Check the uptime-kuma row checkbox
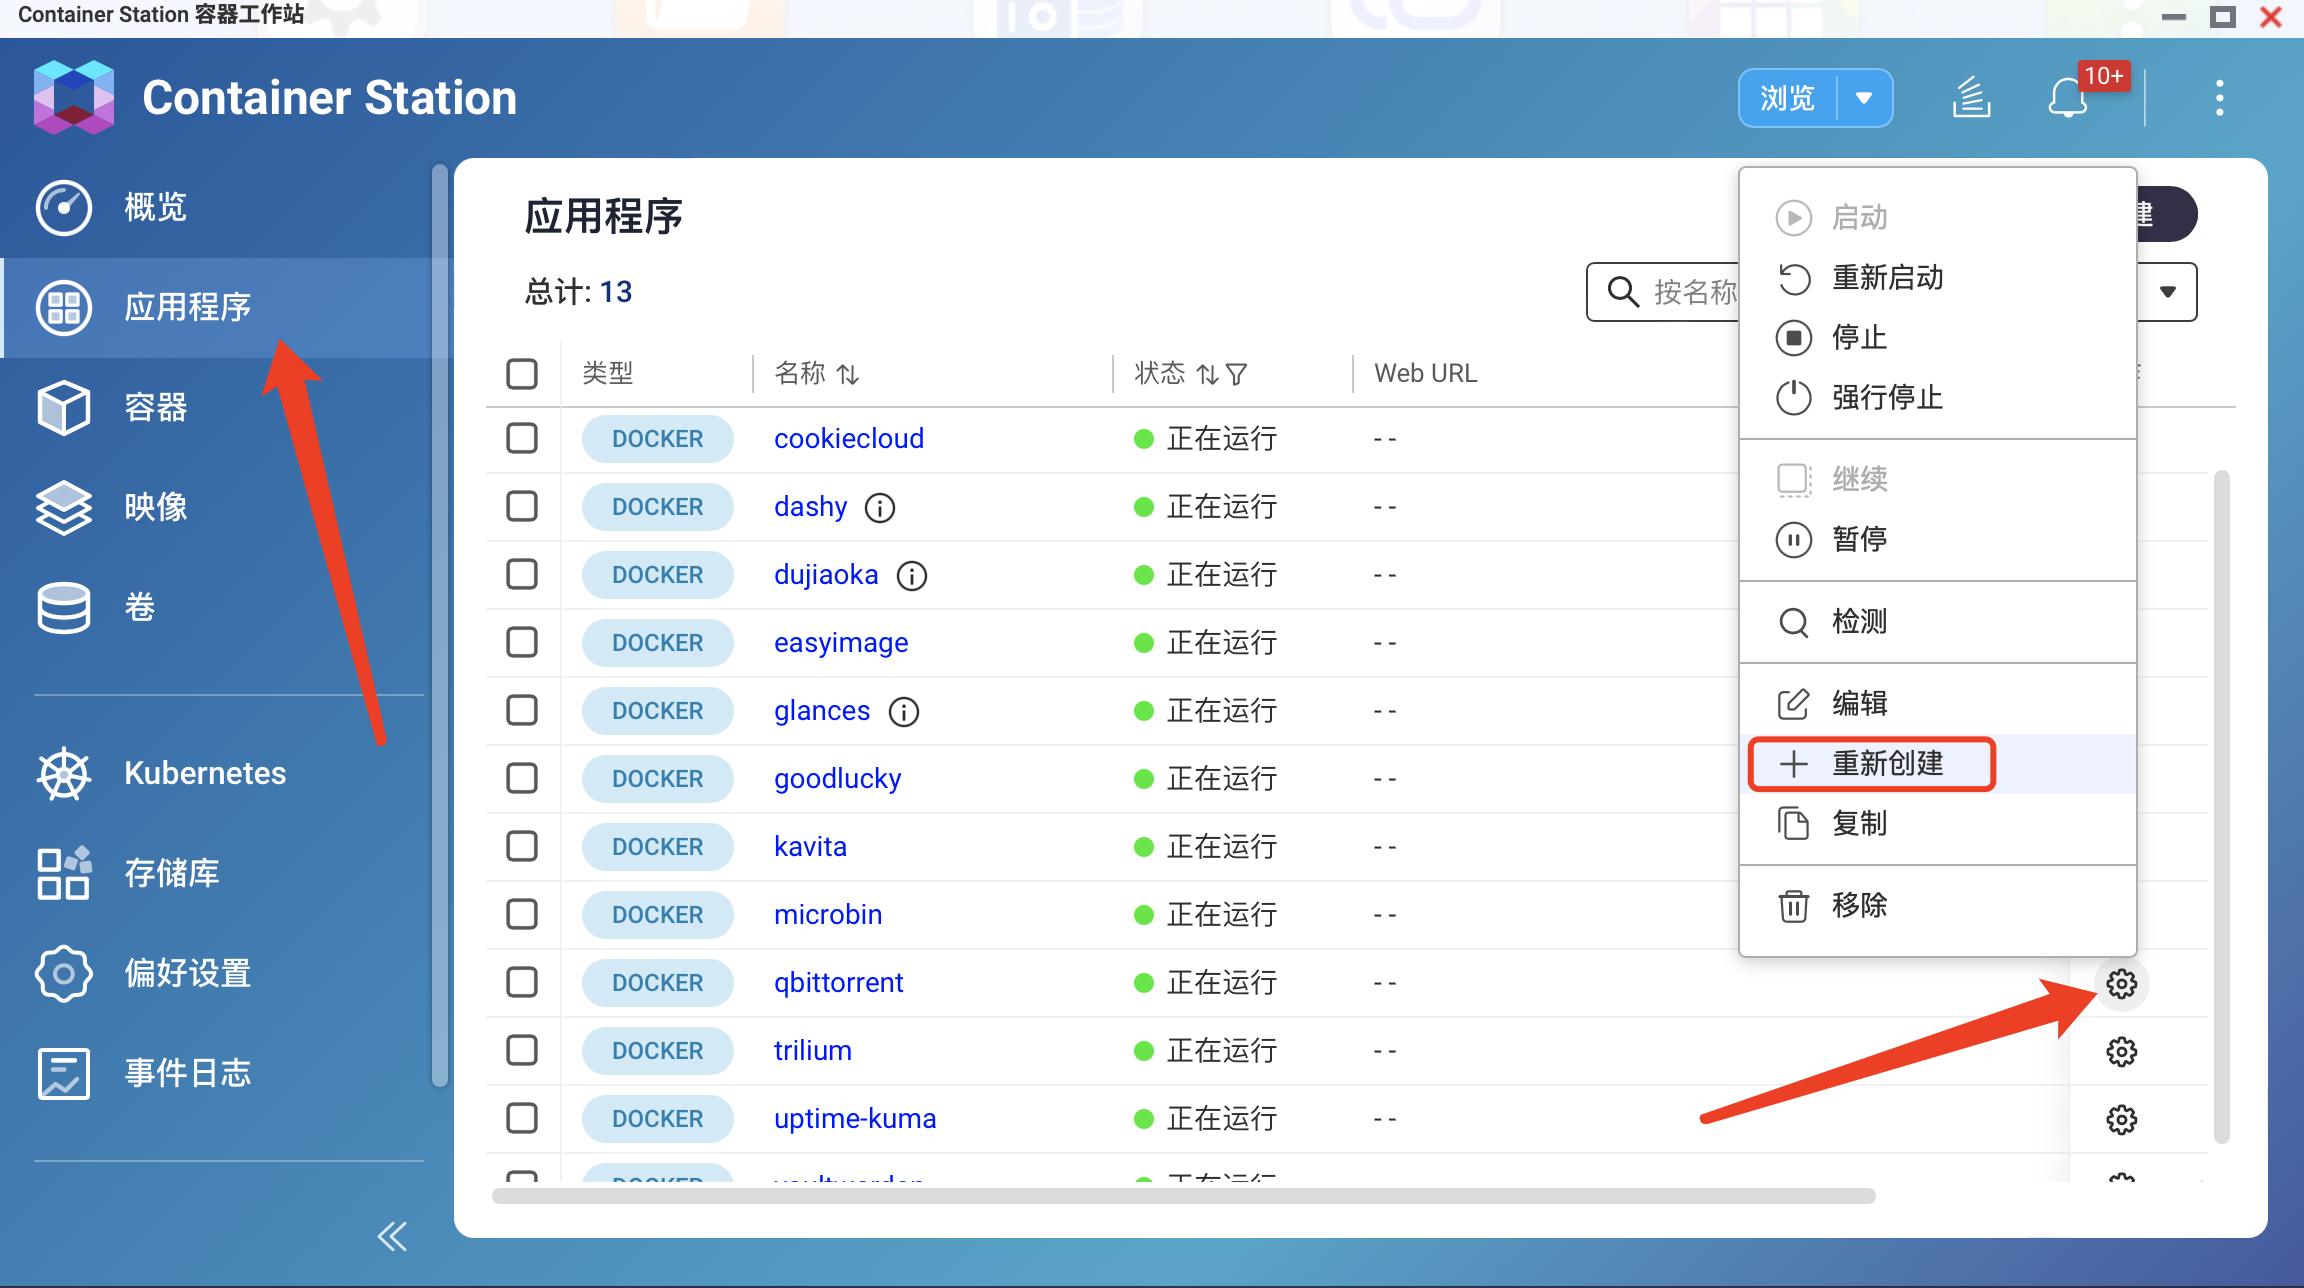This screenshot has height=1288, width=2304. tap(522, 1118)
